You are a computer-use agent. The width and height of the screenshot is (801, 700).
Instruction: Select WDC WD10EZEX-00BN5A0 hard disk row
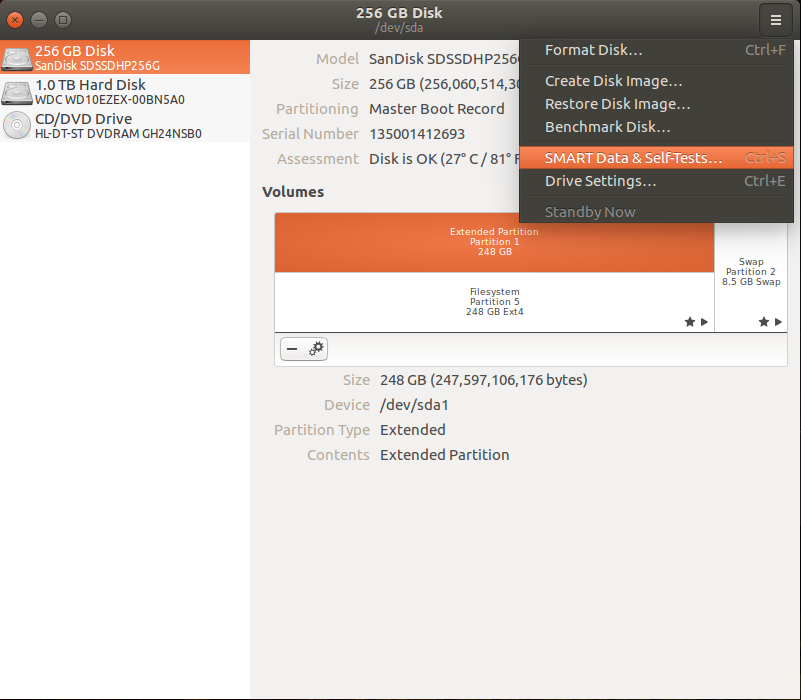click(x=125, y=91)
